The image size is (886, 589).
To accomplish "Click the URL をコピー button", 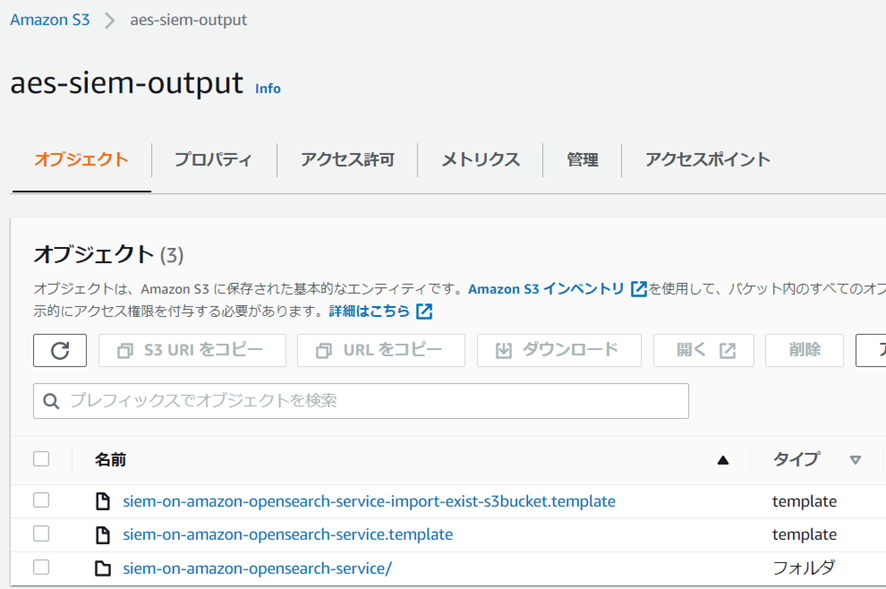I will point(381,350).
